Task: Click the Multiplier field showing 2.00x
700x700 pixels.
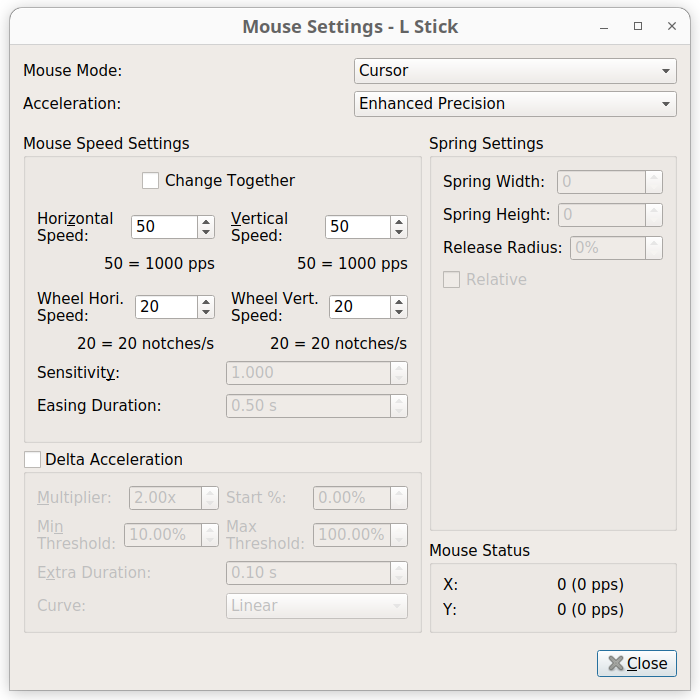Action: click(166, 498)
